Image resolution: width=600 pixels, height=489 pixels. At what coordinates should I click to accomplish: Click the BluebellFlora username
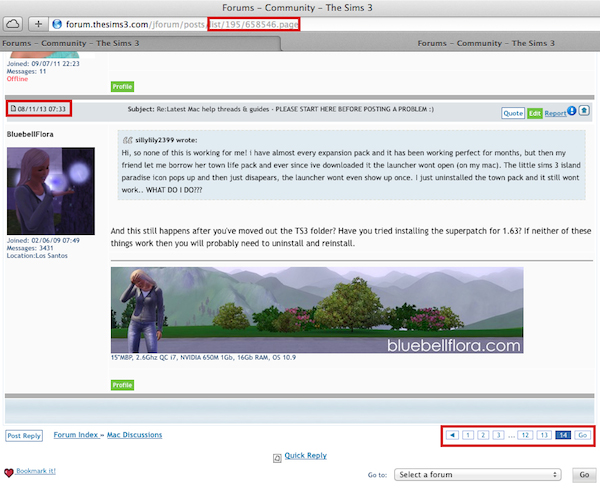30,134
